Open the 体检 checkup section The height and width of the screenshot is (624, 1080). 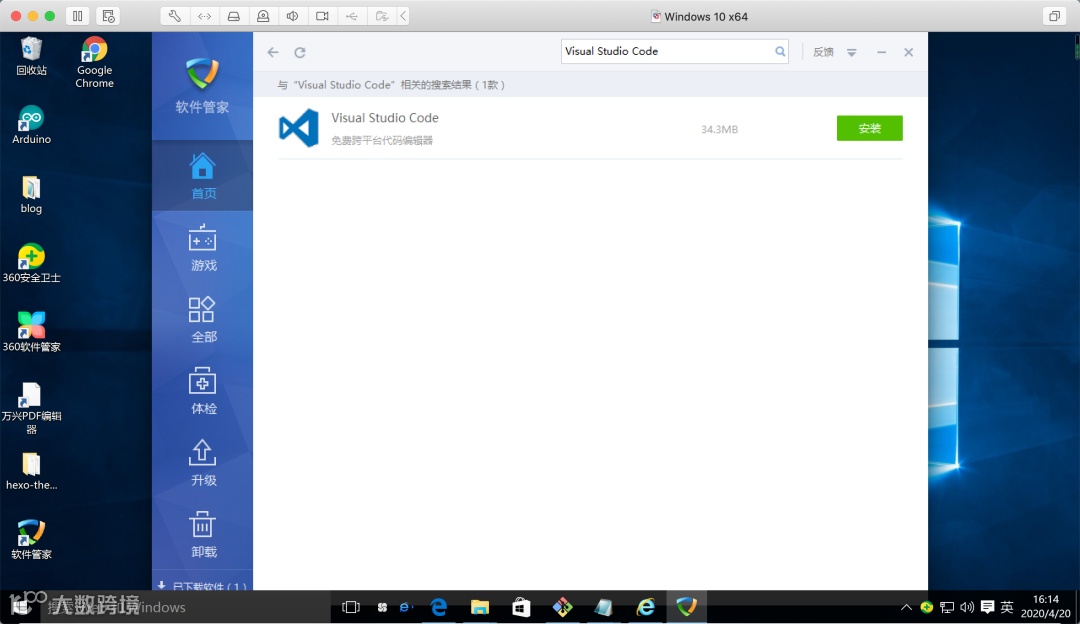coord(202,391)
